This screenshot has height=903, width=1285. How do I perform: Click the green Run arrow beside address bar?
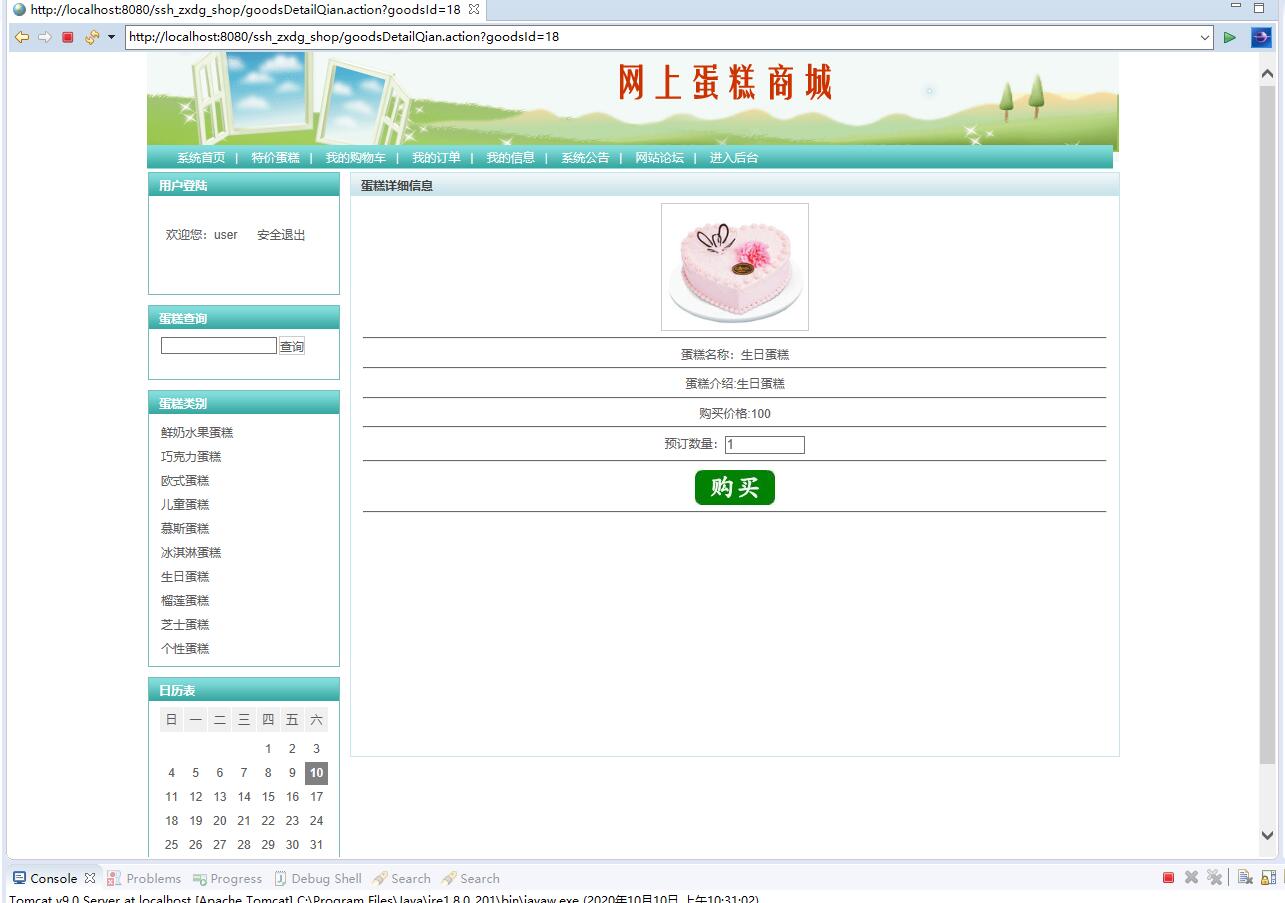[1230, 37]
